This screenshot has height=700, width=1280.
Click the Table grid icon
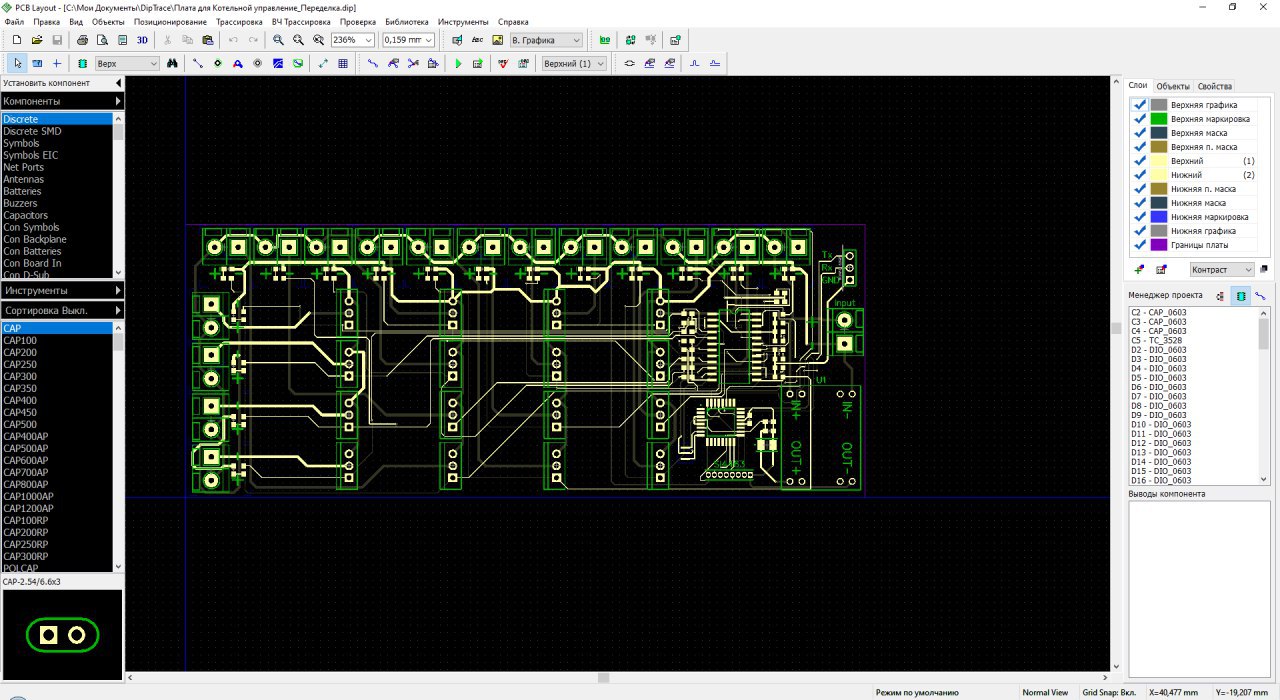point(343,63)
